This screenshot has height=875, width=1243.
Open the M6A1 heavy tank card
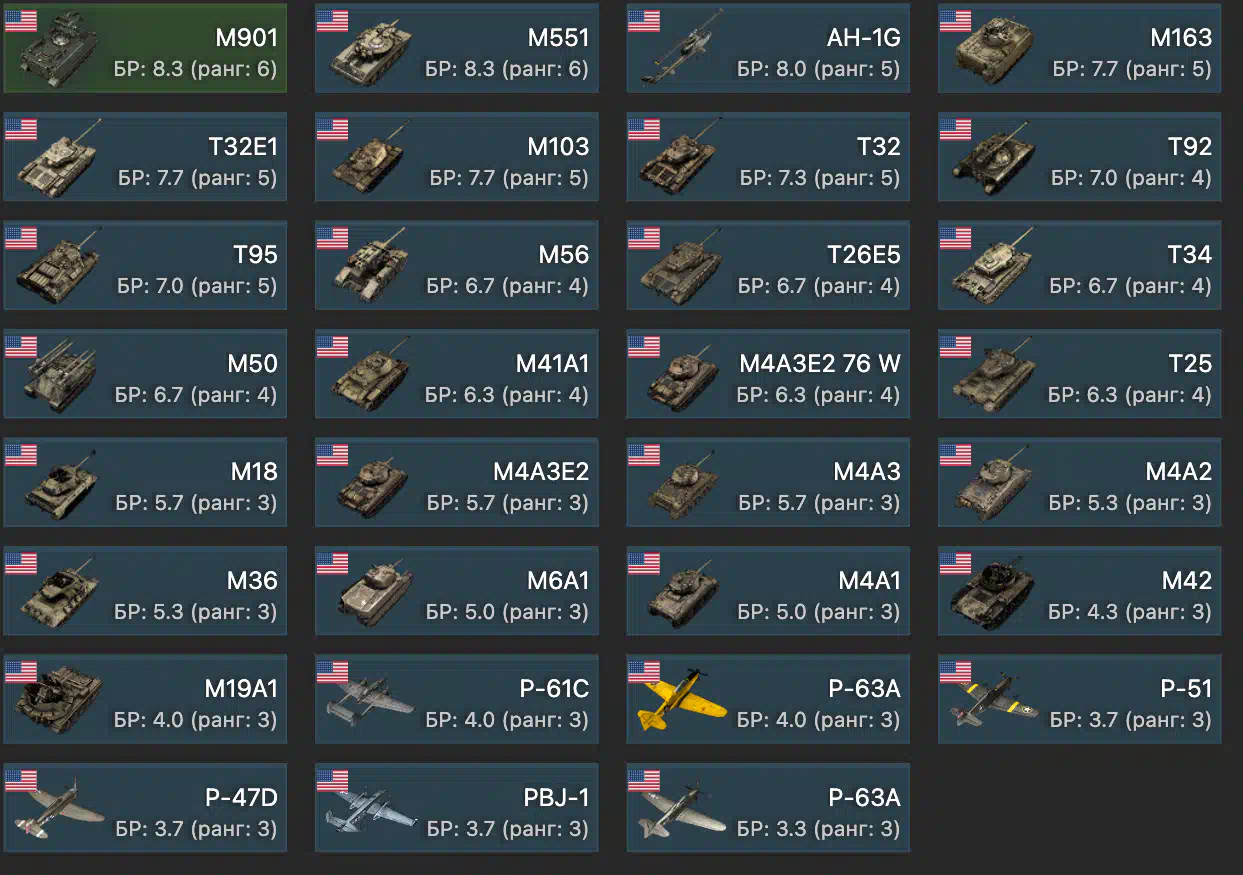(x=457, y=590)
